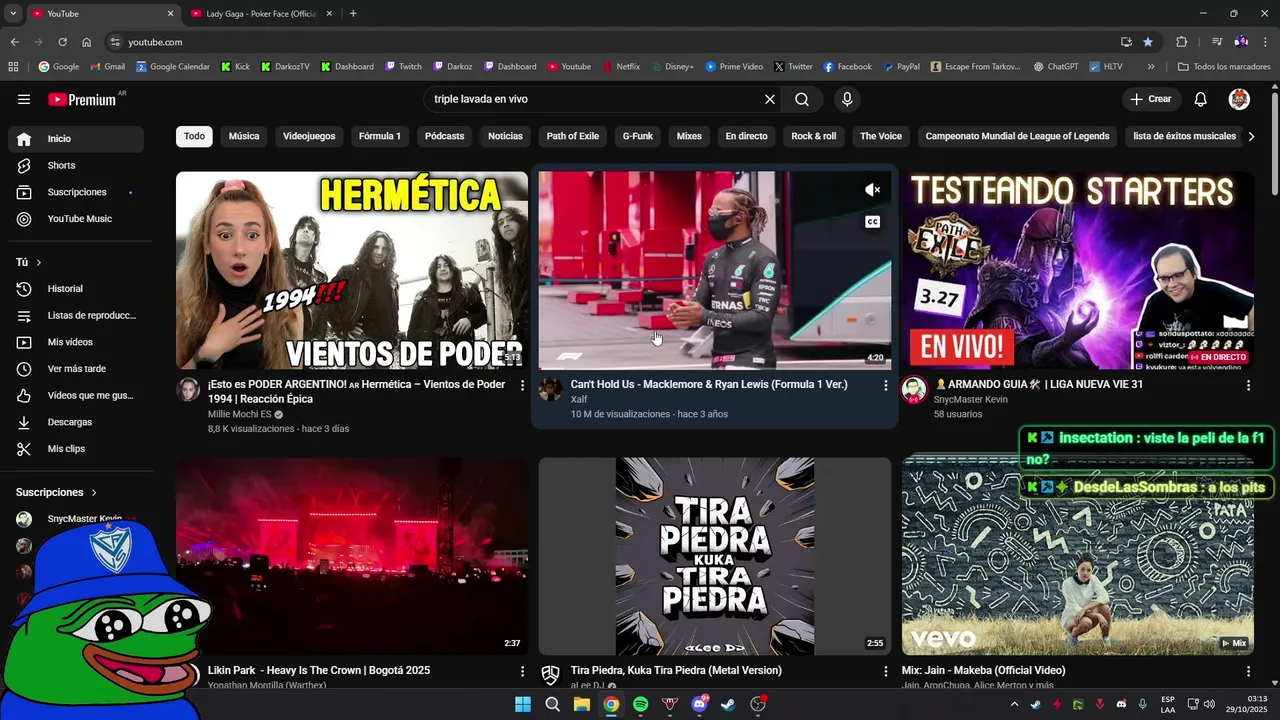1280x720 pixels.
Task: Select the Noticias filter chip
Action: pos(505,136)
